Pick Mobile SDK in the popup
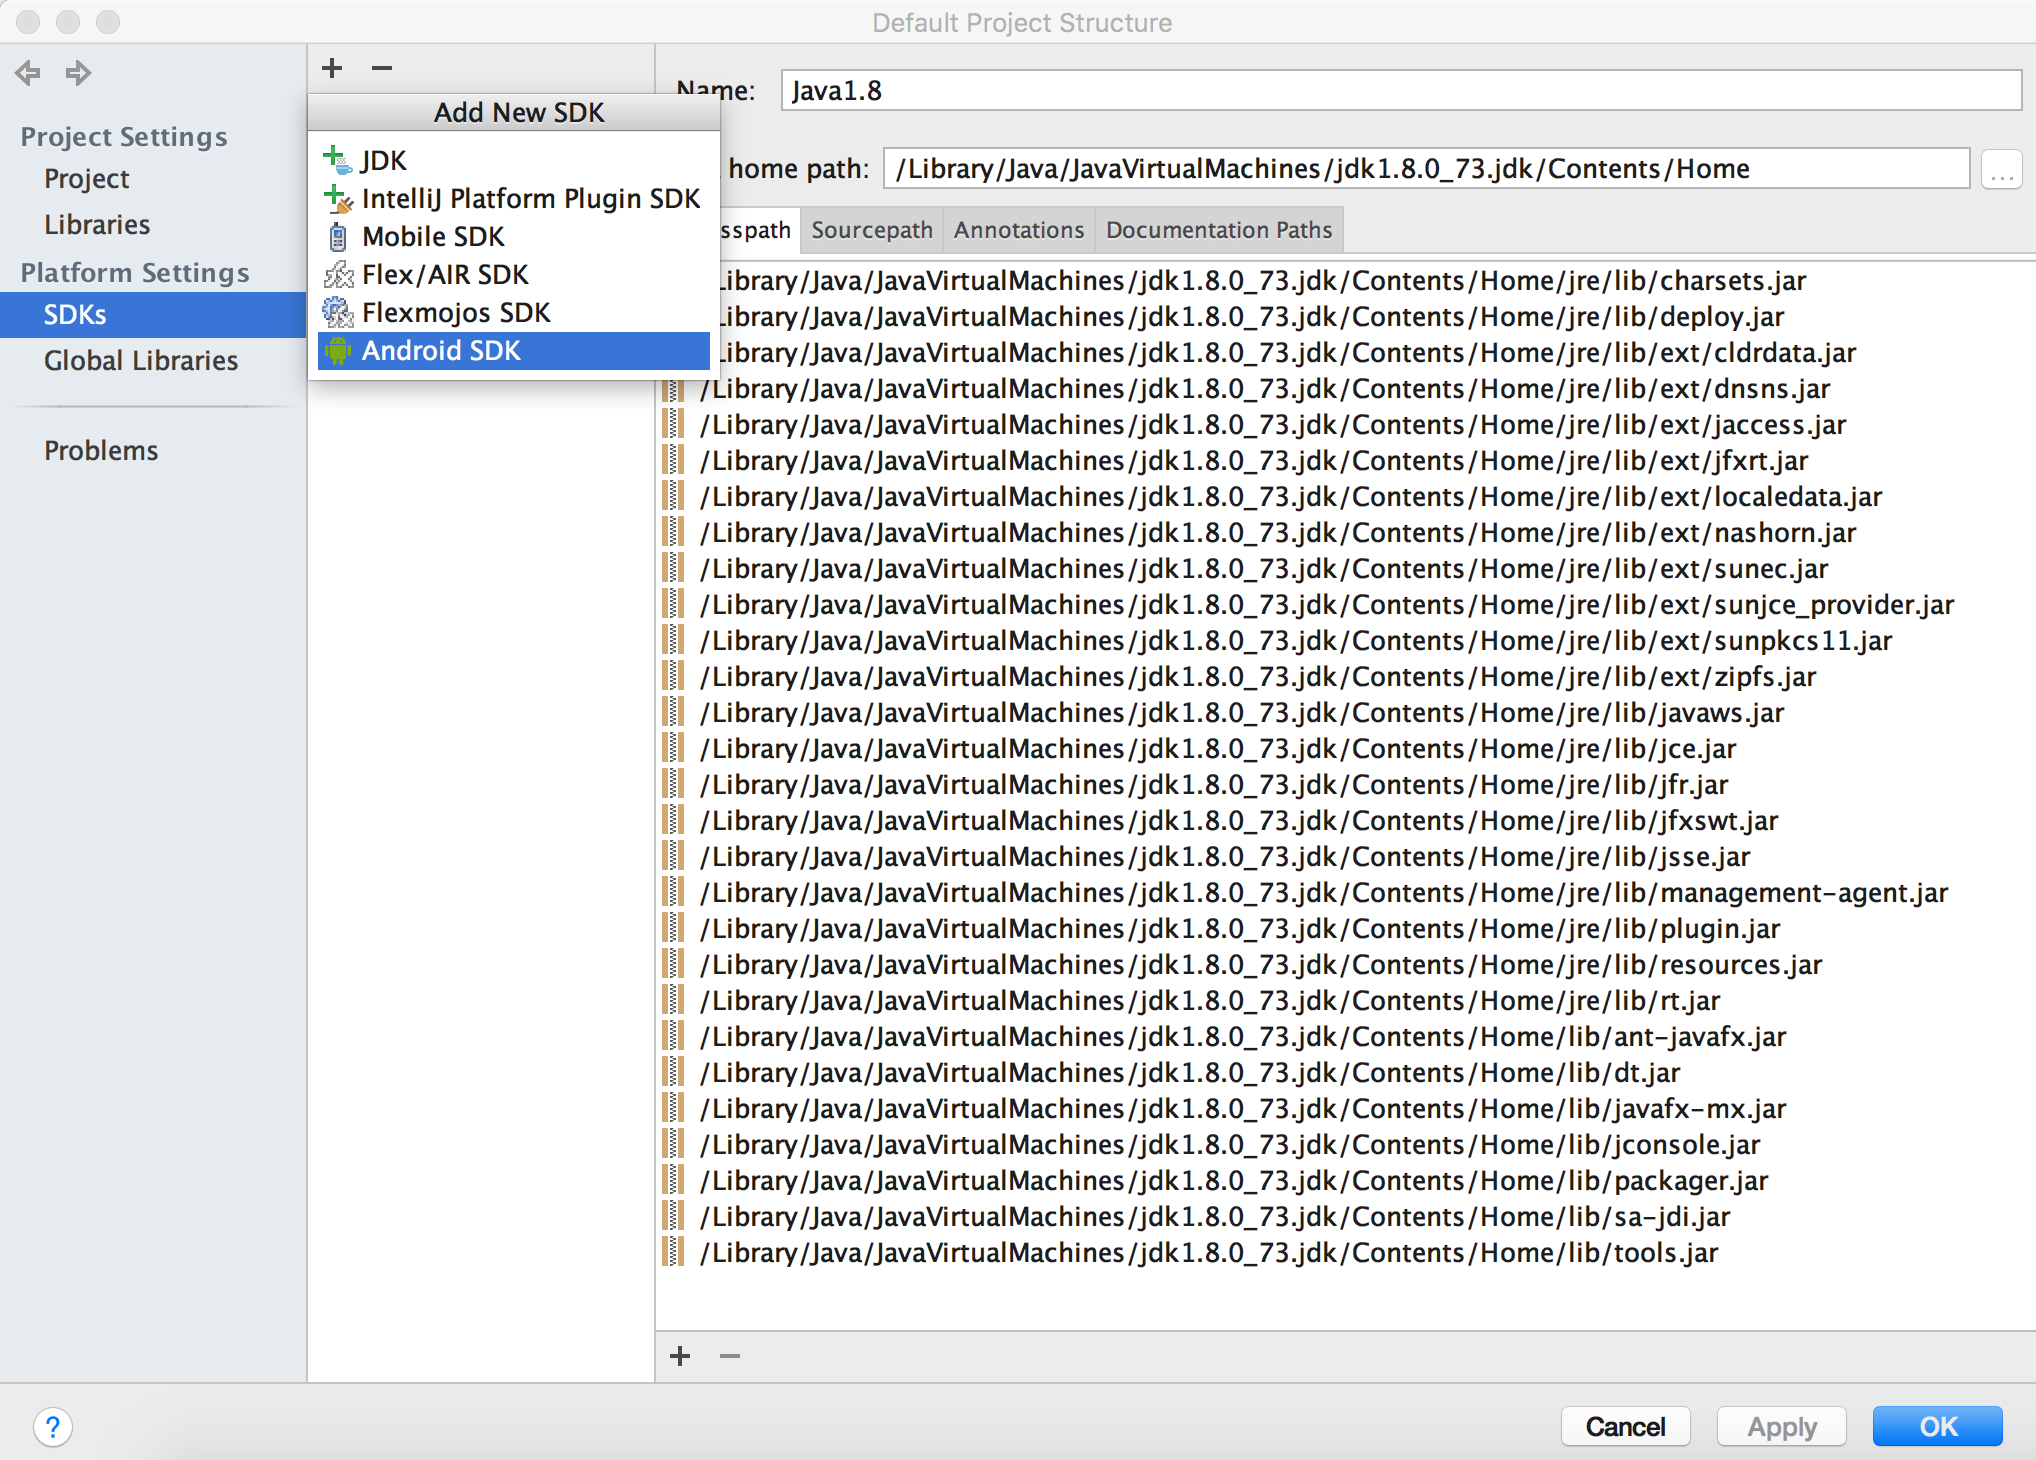 [x=433, y=236]
